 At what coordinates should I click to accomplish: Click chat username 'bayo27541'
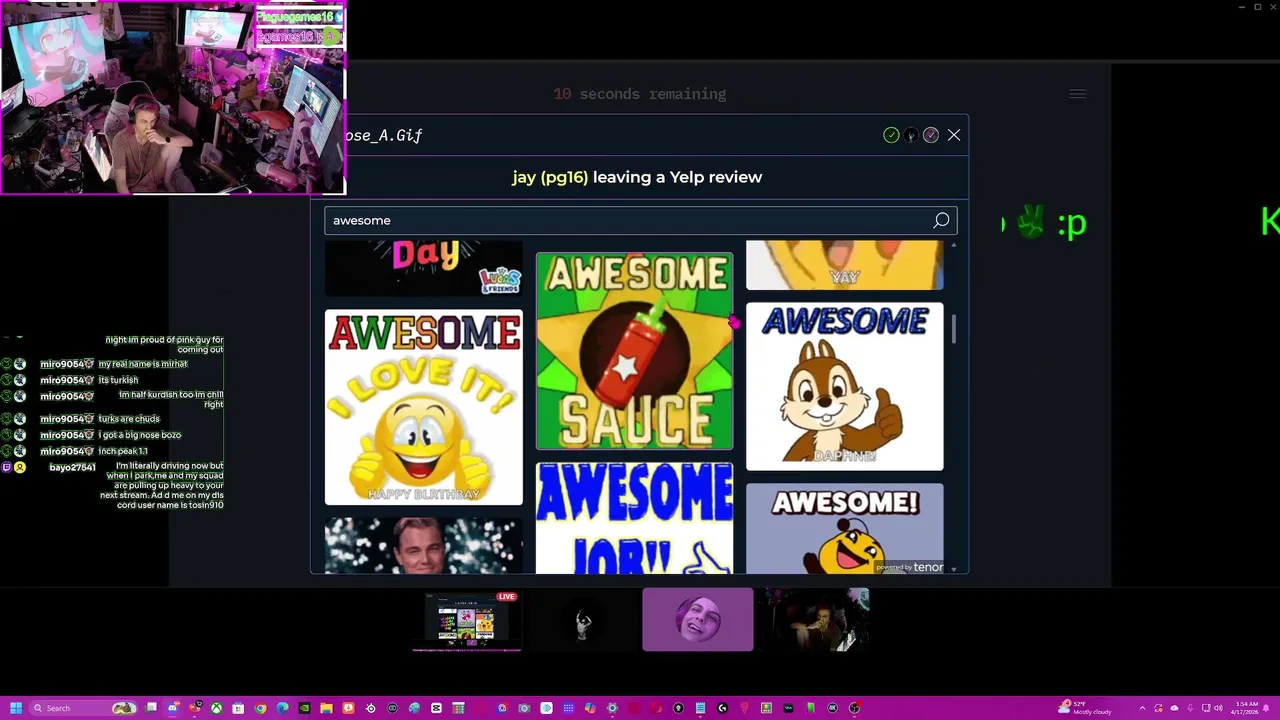[72, 467]
